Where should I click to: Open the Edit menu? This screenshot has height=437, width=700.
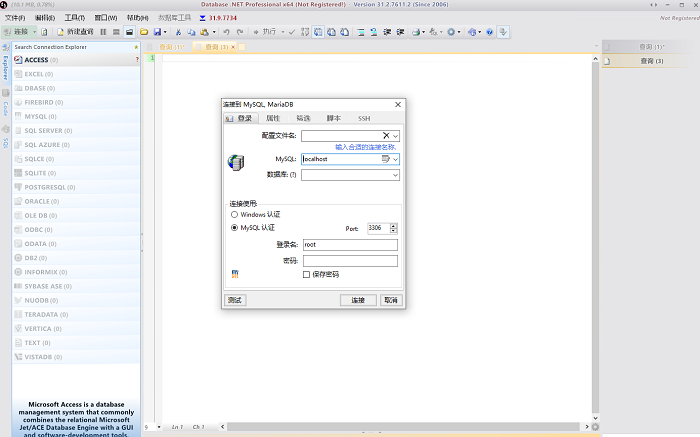(x=45, y=18)
